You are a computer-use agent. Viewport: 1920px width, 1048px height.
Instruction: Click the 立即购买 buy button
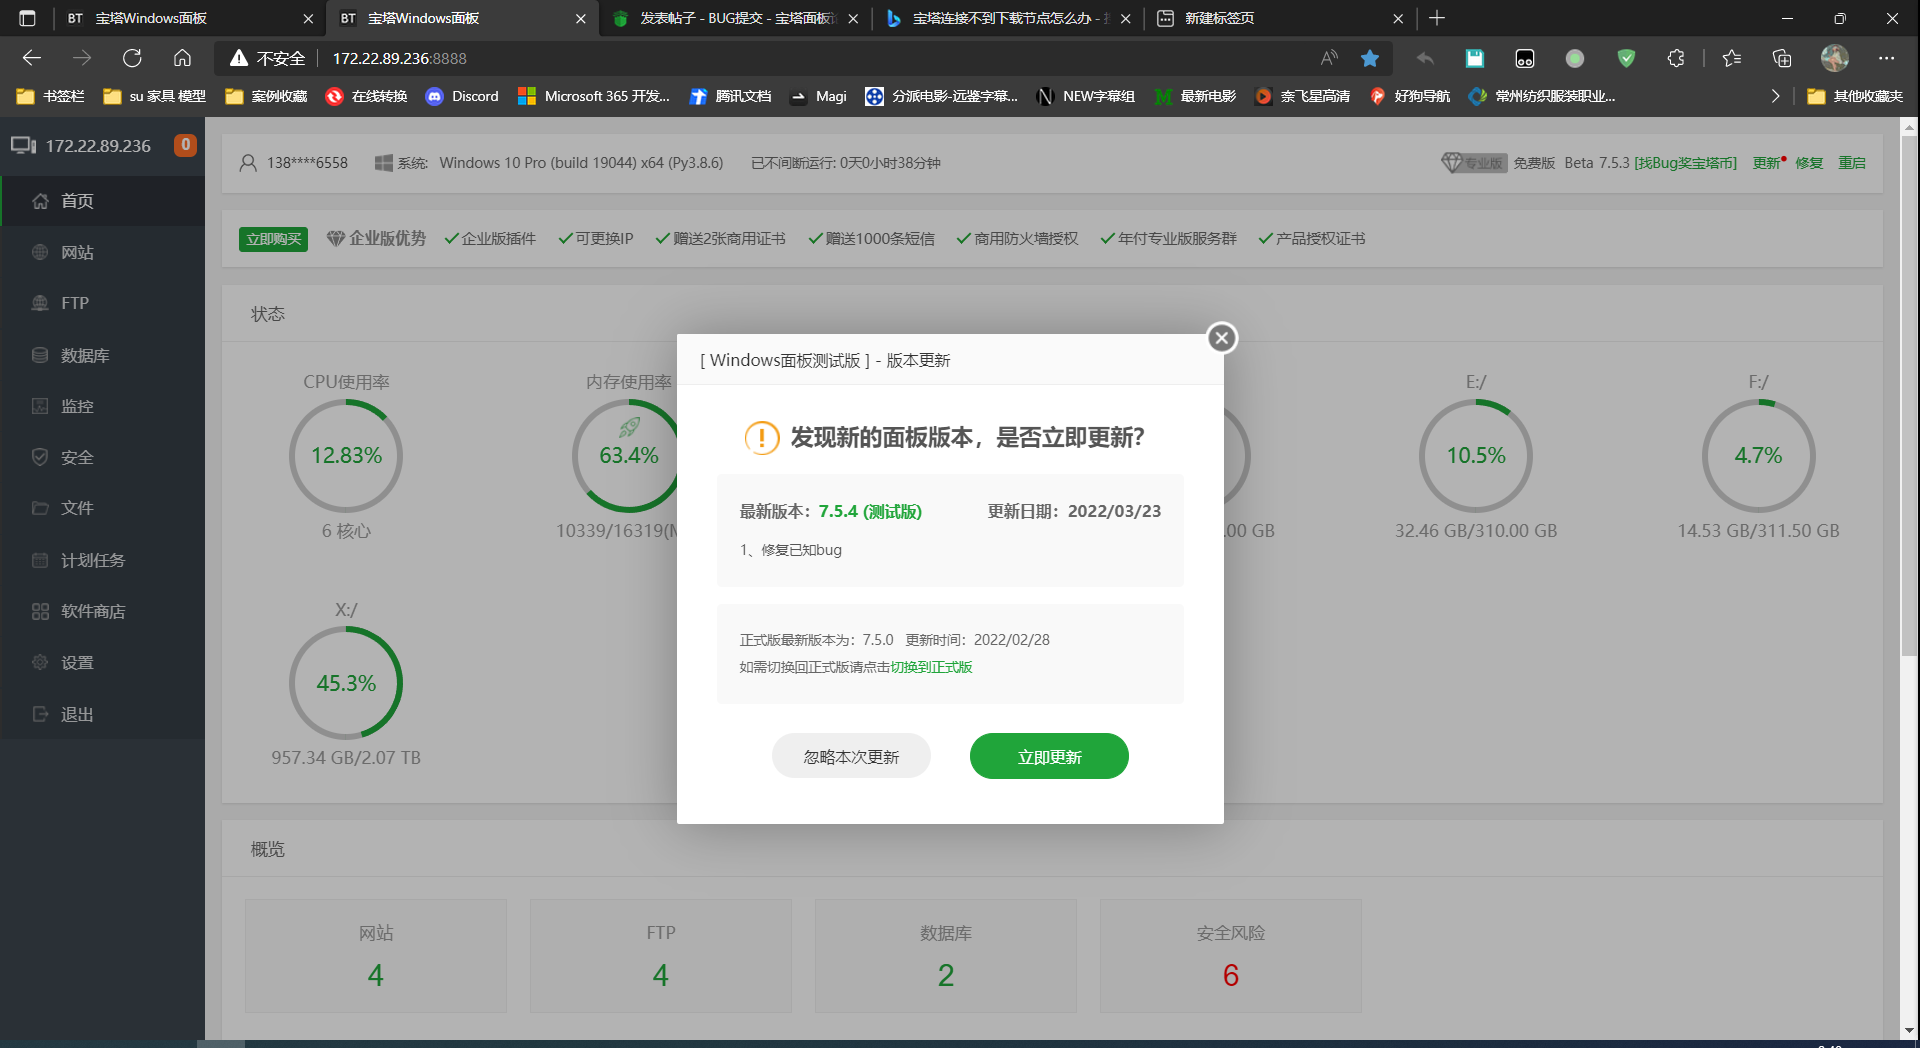click(x=273, y=239)
